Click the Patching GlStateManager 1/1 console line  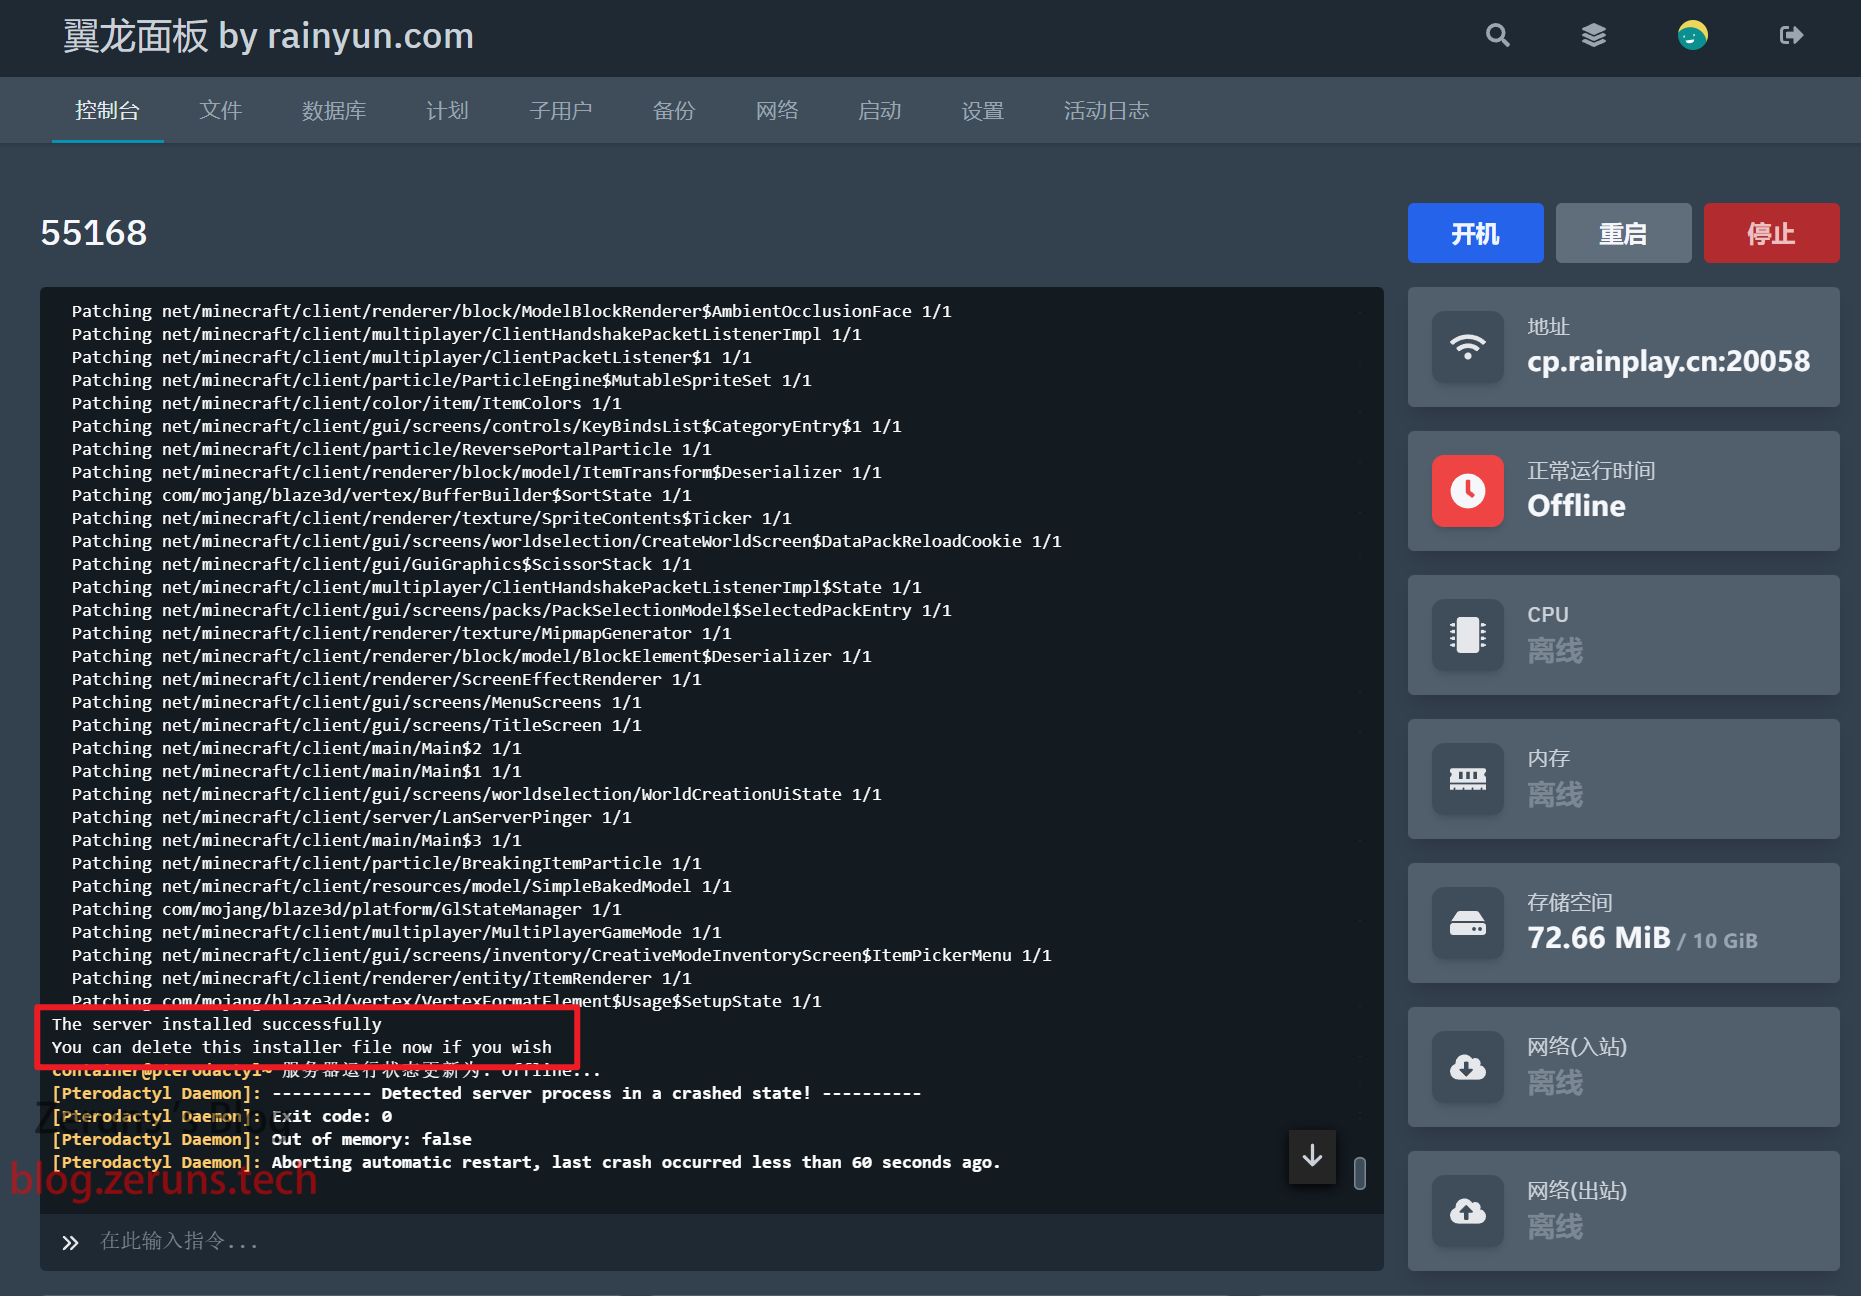(x=347, y=909)
